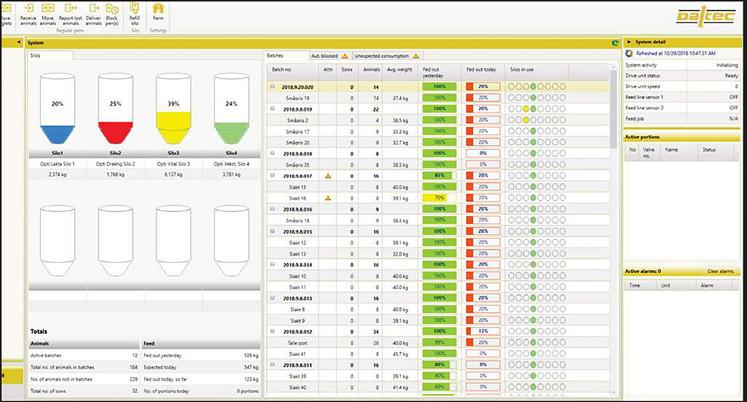This screenshot has height=402, width=747.
Task: Click the Clear alarms button
Action: [720, 271]
